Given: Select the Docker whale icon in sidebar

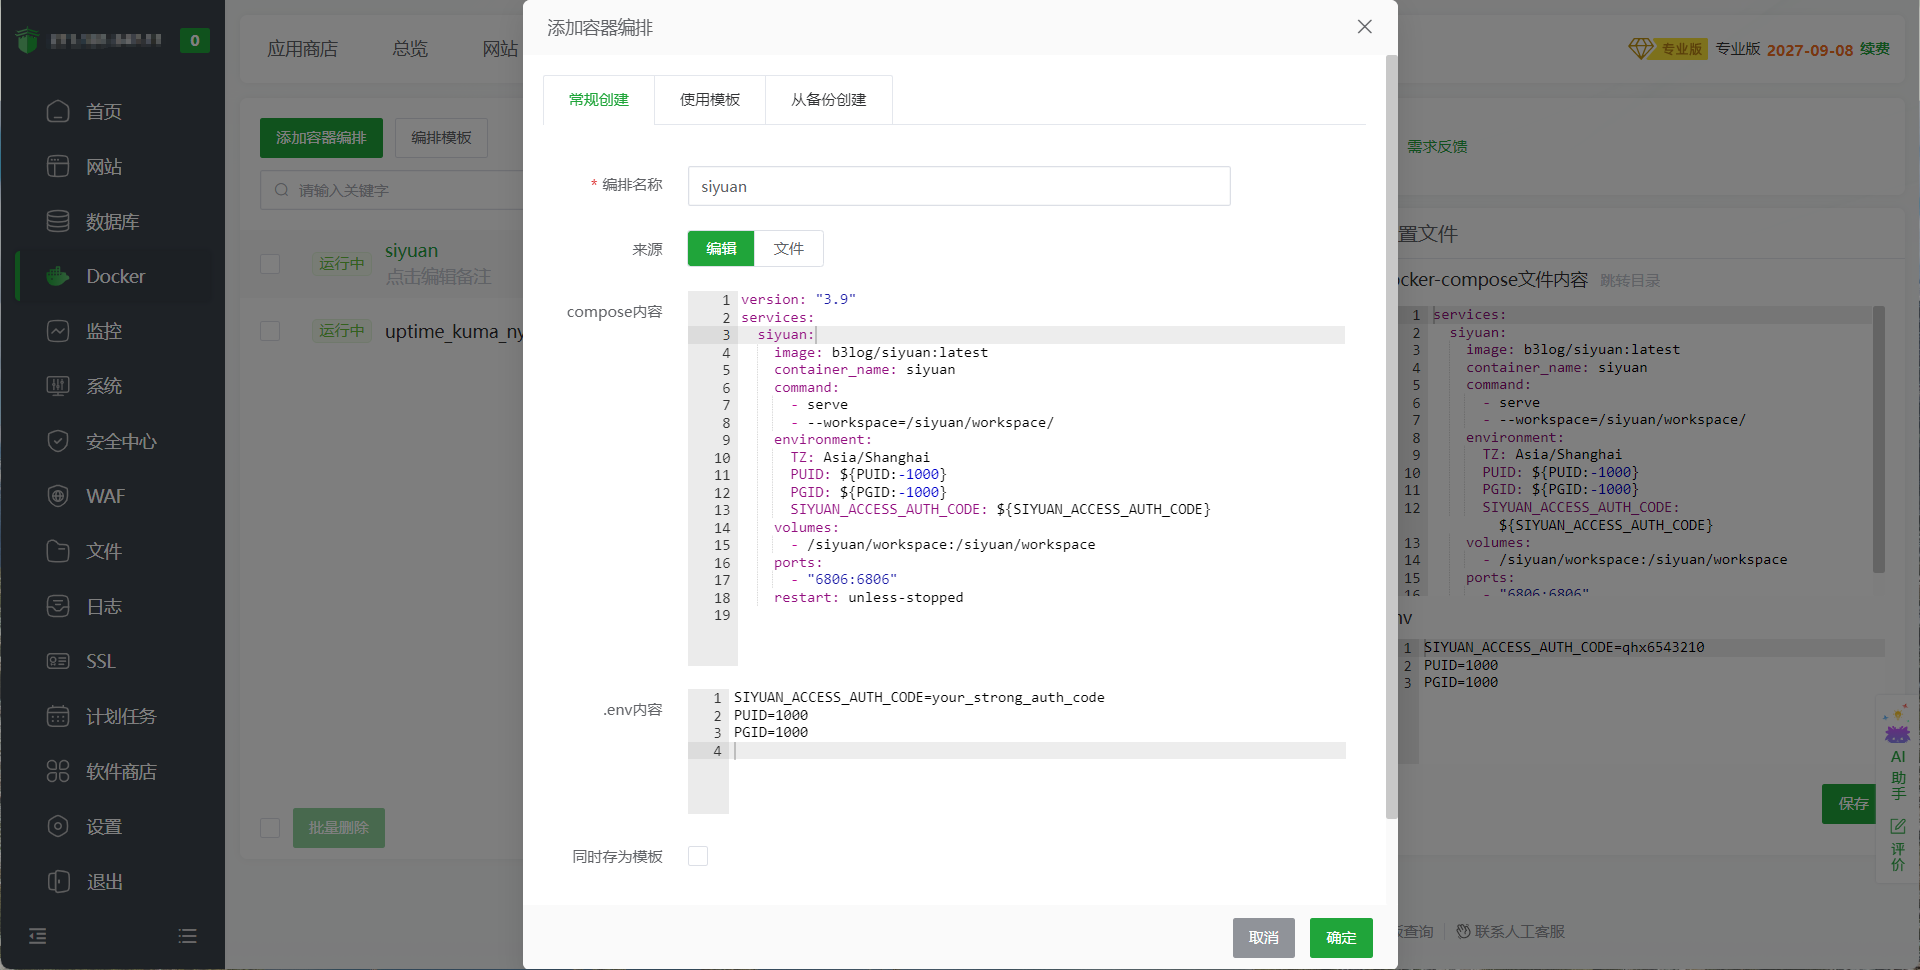Looking at the screenshot, I should coord(58,276).
